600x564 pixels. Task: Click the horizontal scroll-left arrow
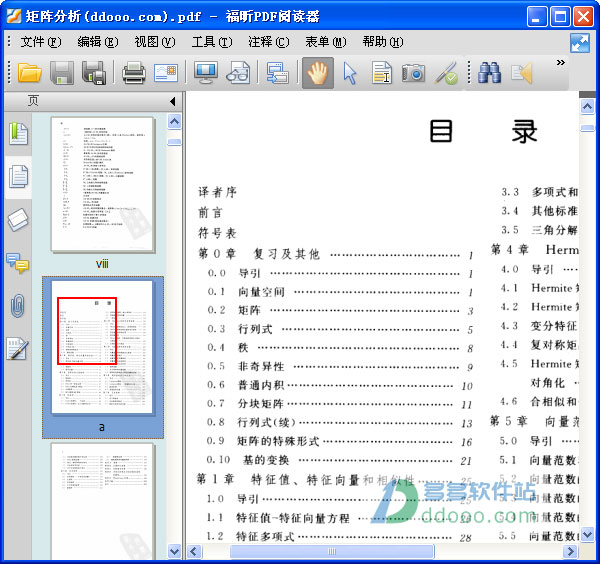point(194,551)
